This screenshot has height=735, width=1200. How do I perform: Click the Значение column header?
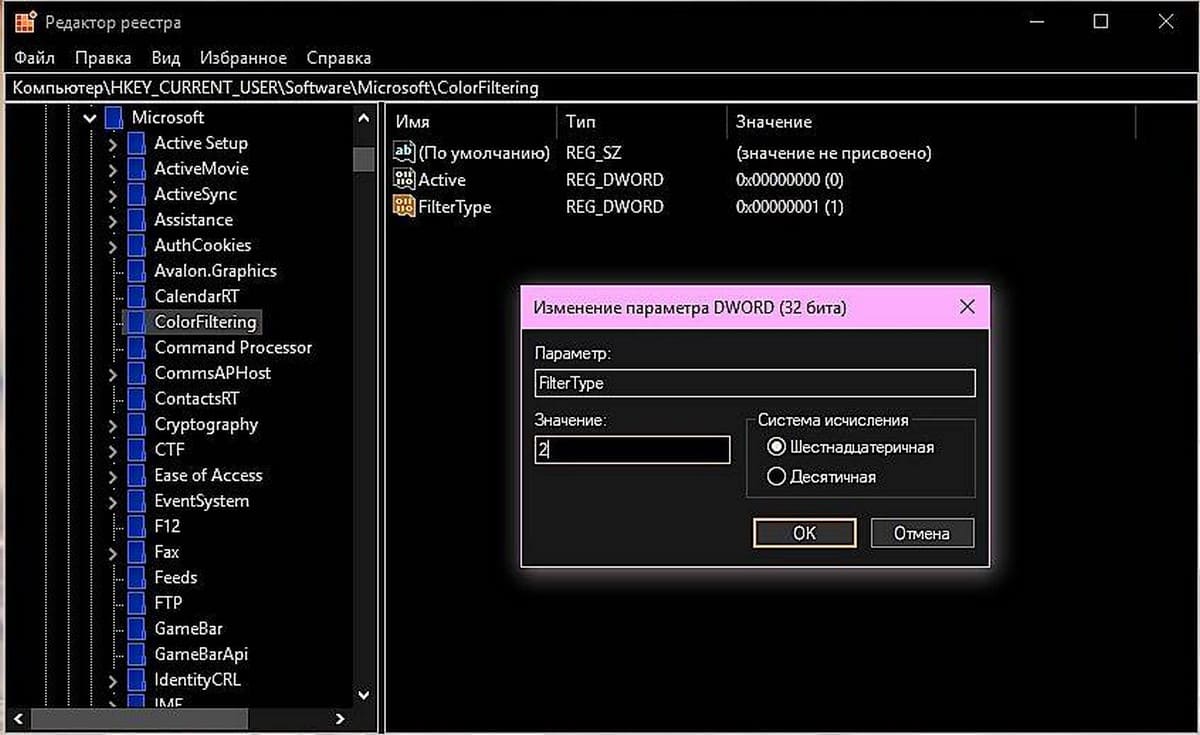(x=931, y=122)
